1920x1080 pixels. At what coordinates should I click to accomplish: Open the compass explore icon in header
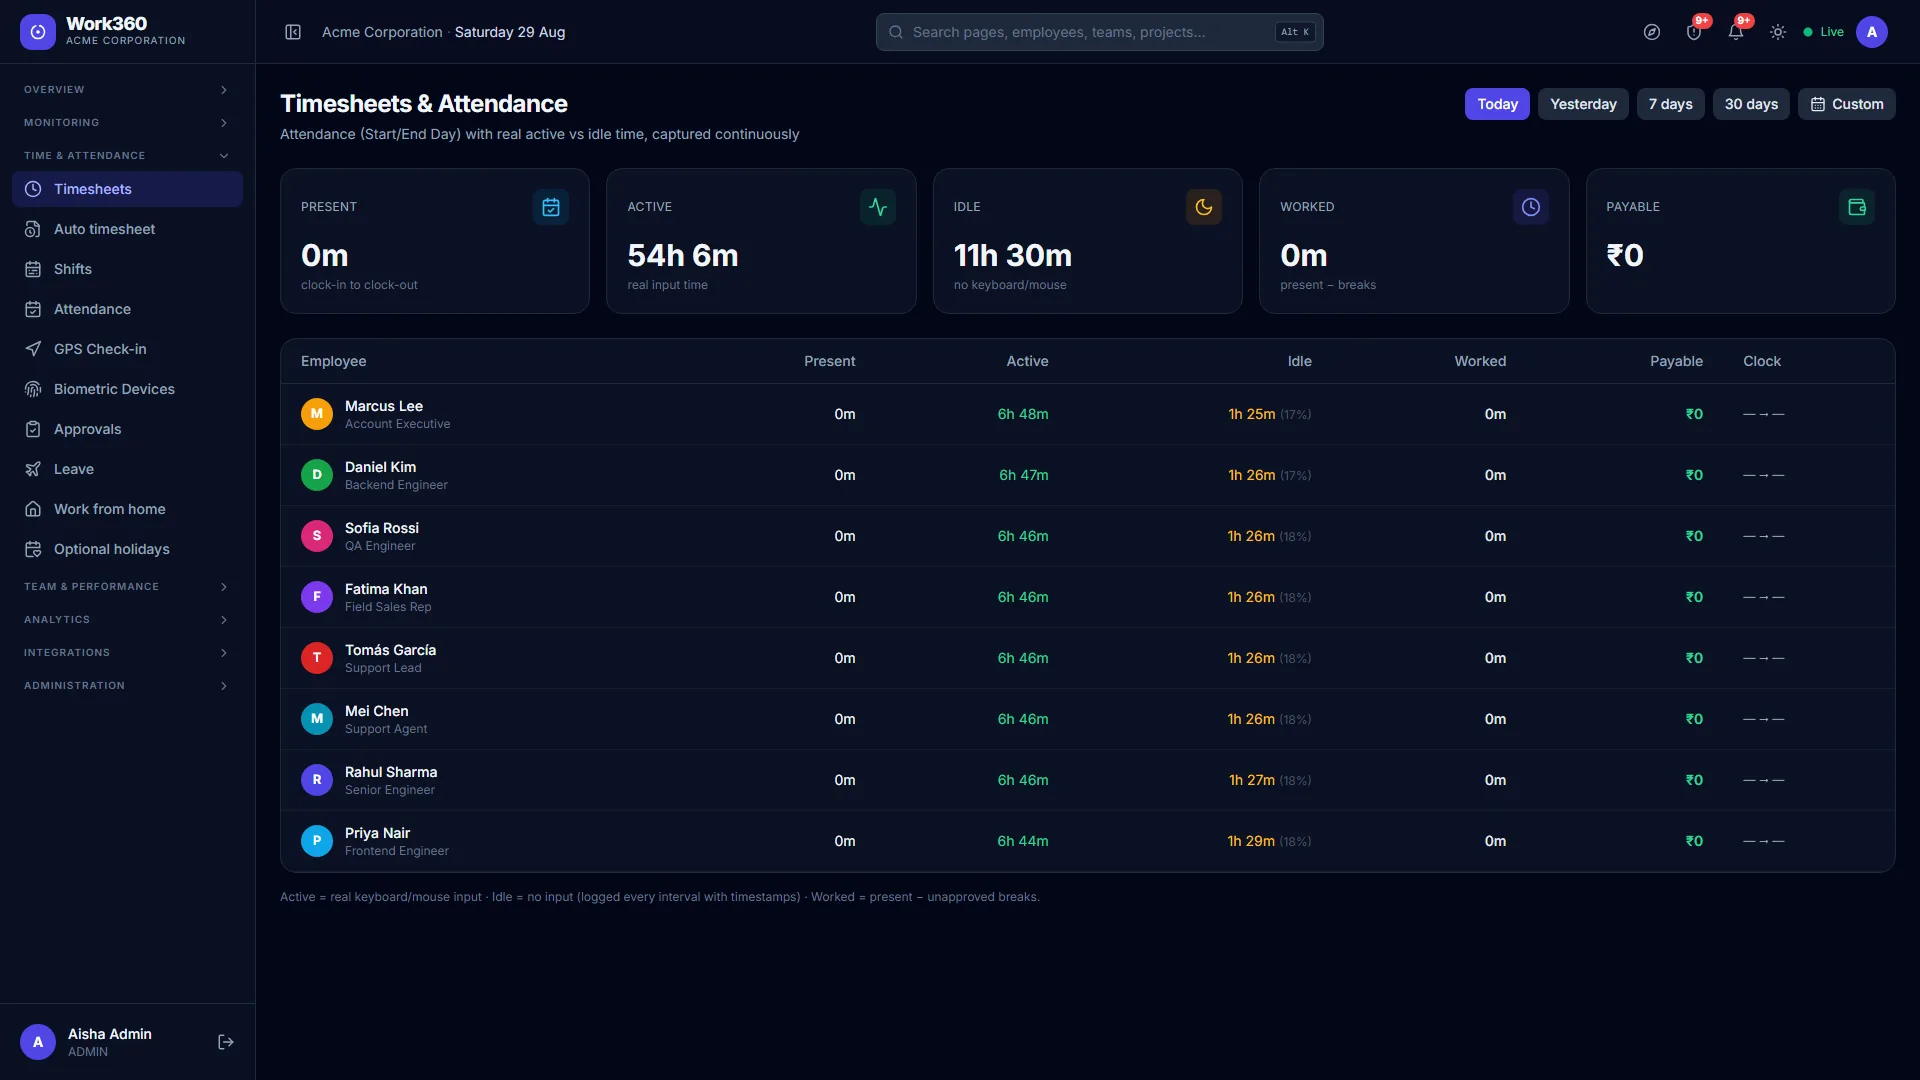[x=1652, y=32]
